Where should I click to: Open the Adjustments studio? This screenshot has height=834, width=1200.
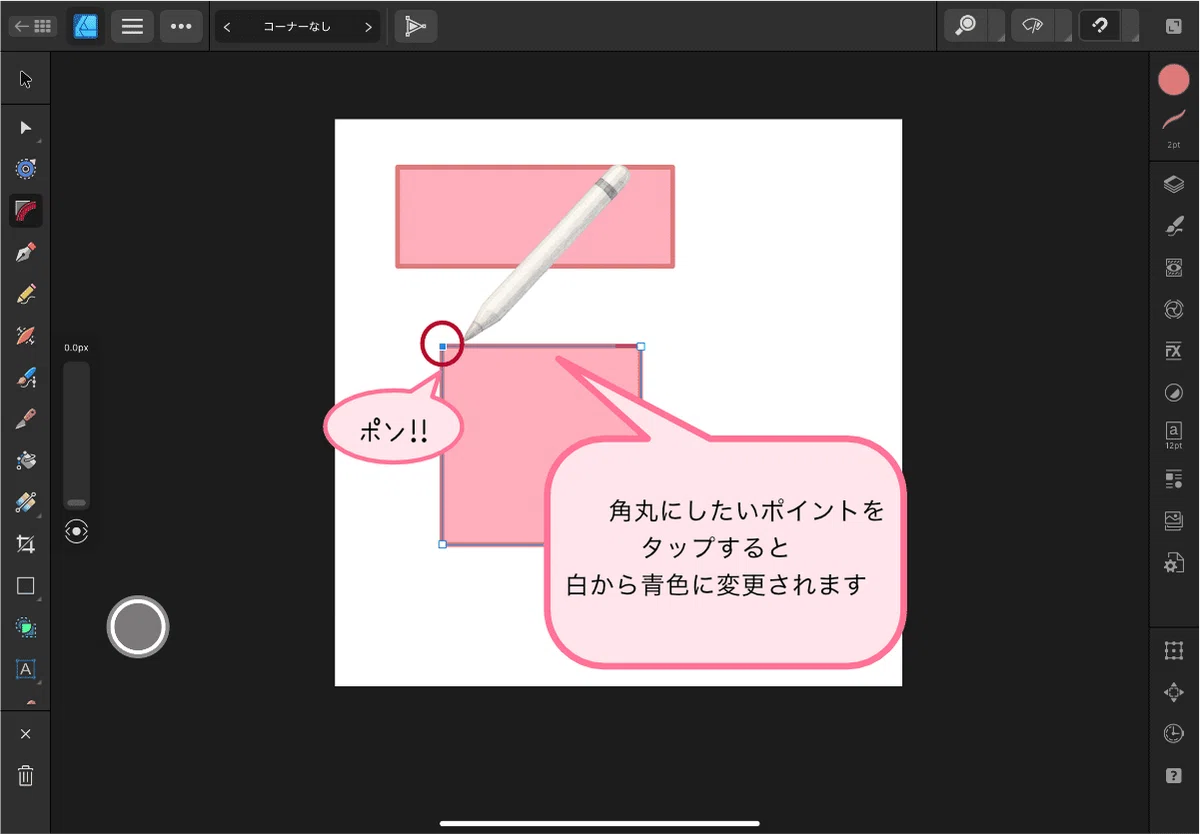(x=1174, y=393)
